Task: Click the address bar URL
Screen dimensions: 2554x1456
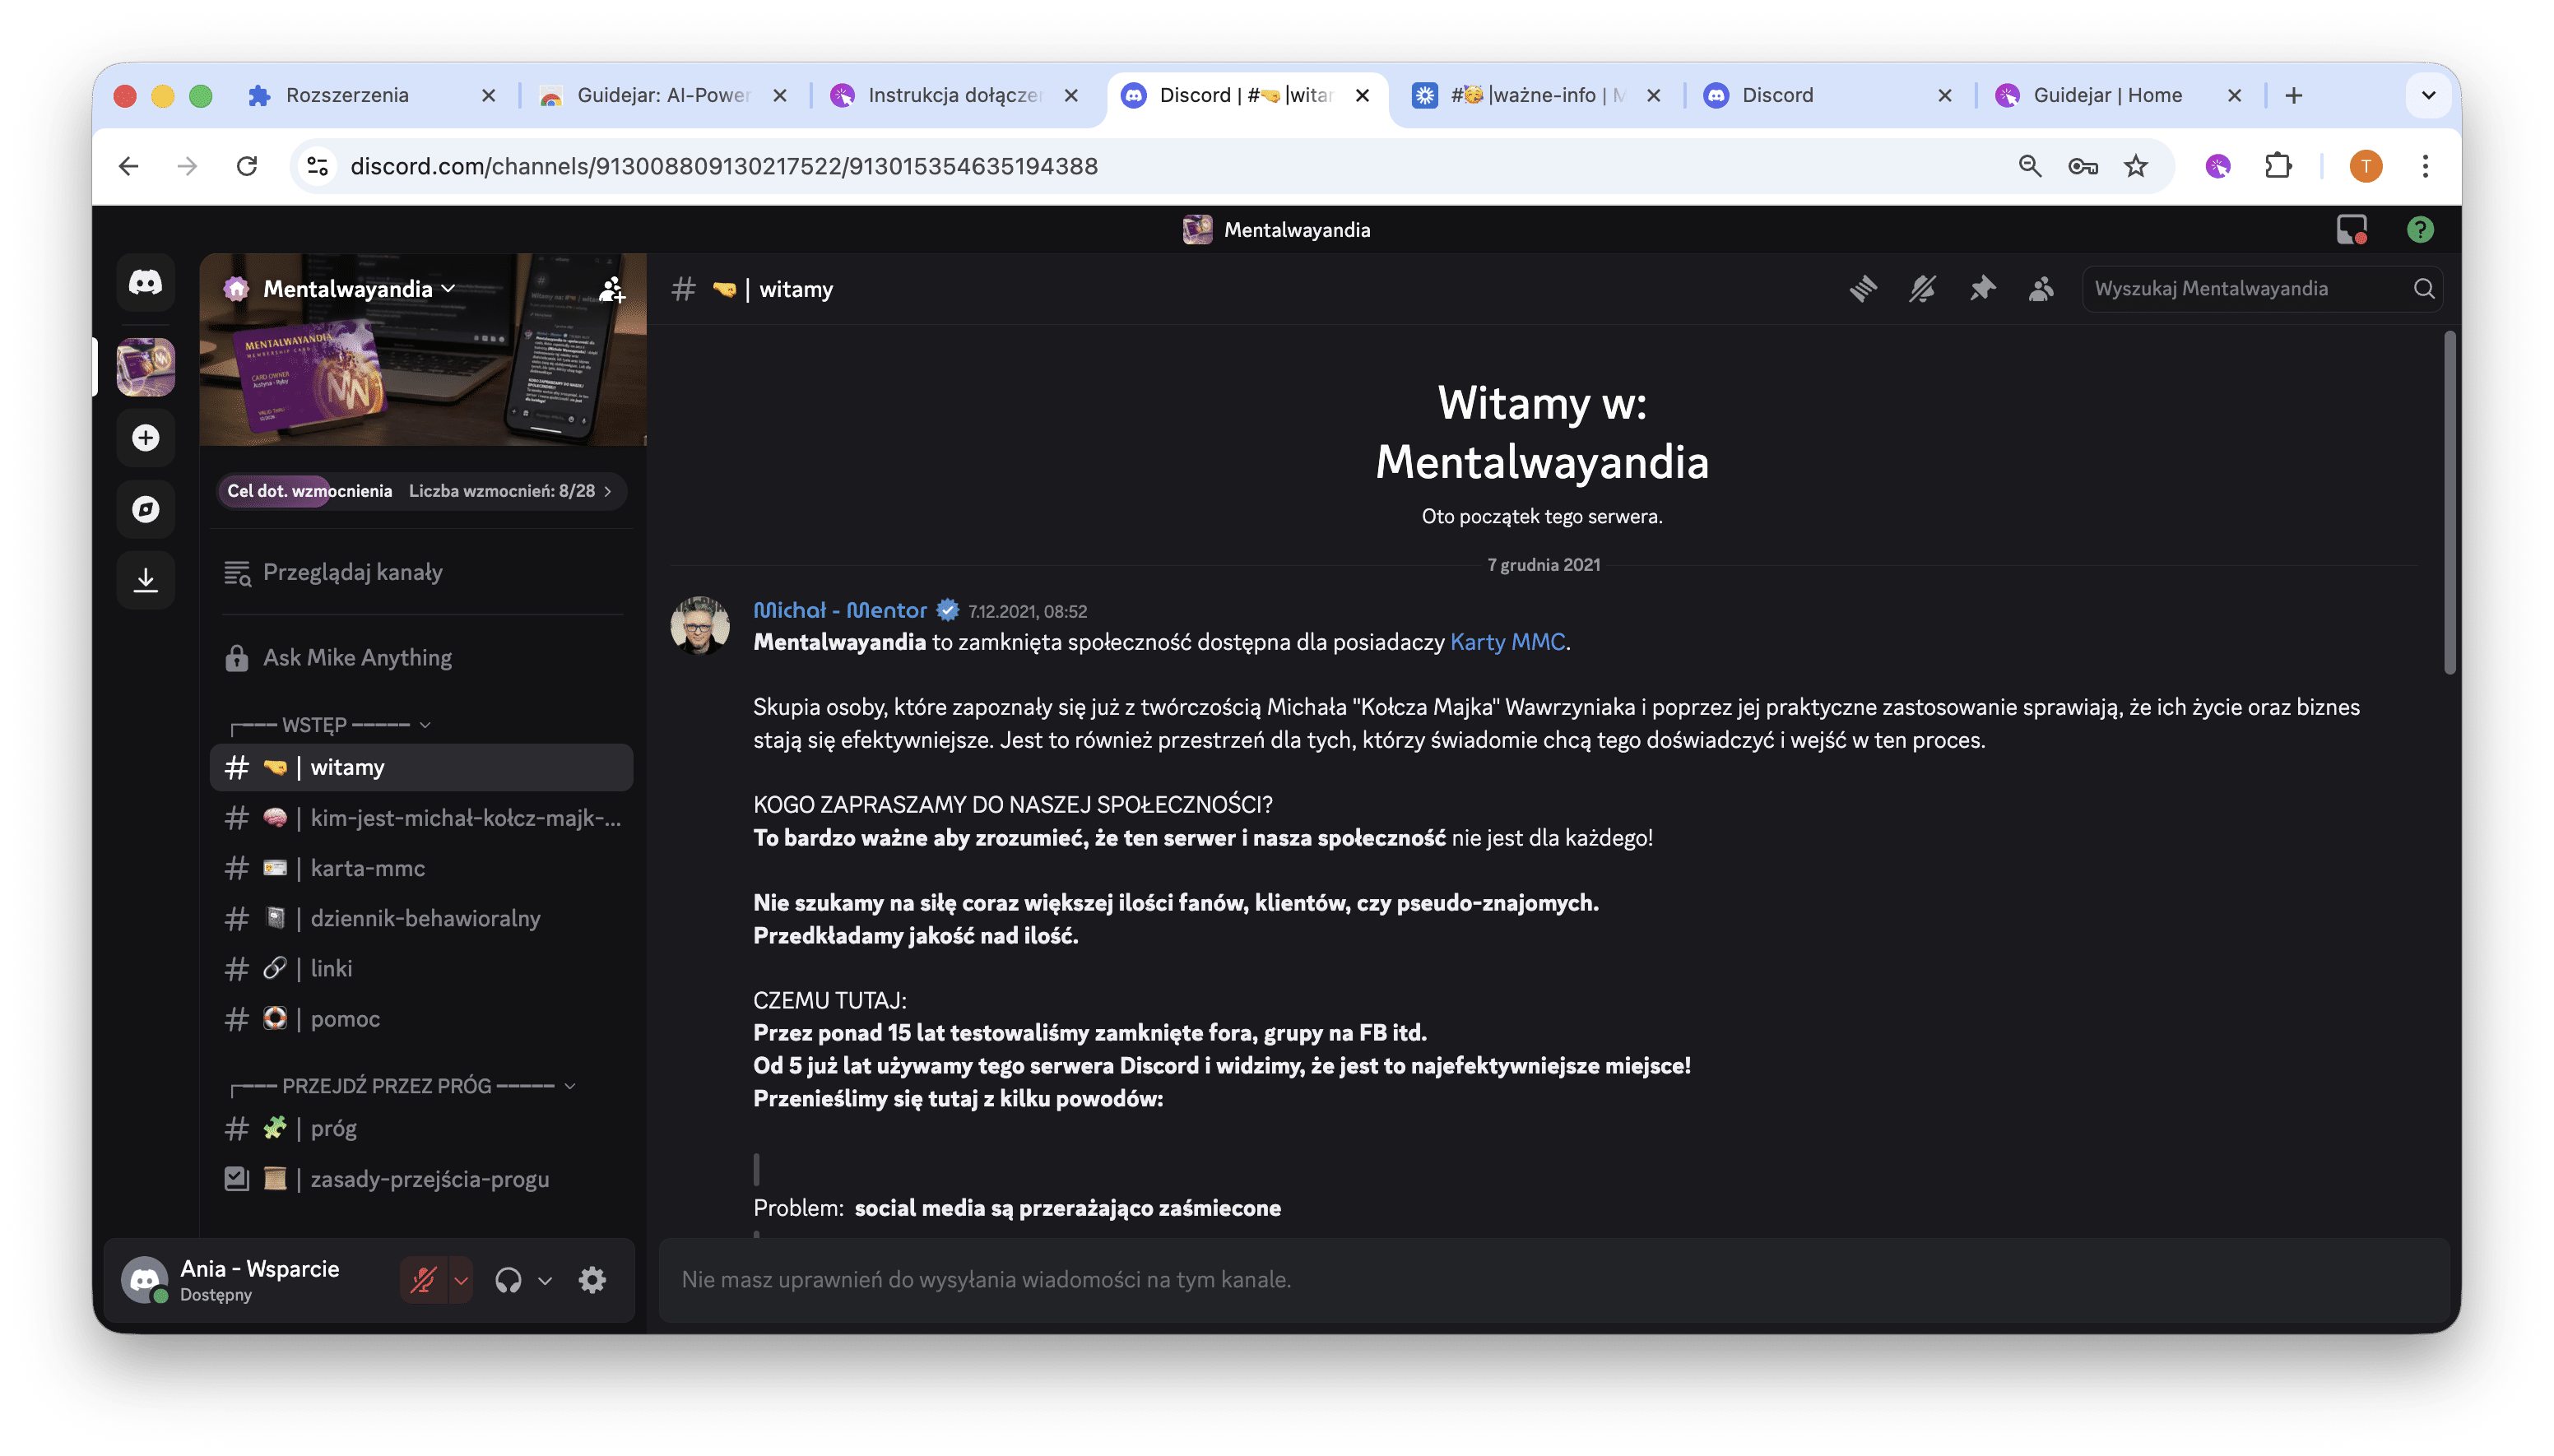Action: click(x=724, y=166)
